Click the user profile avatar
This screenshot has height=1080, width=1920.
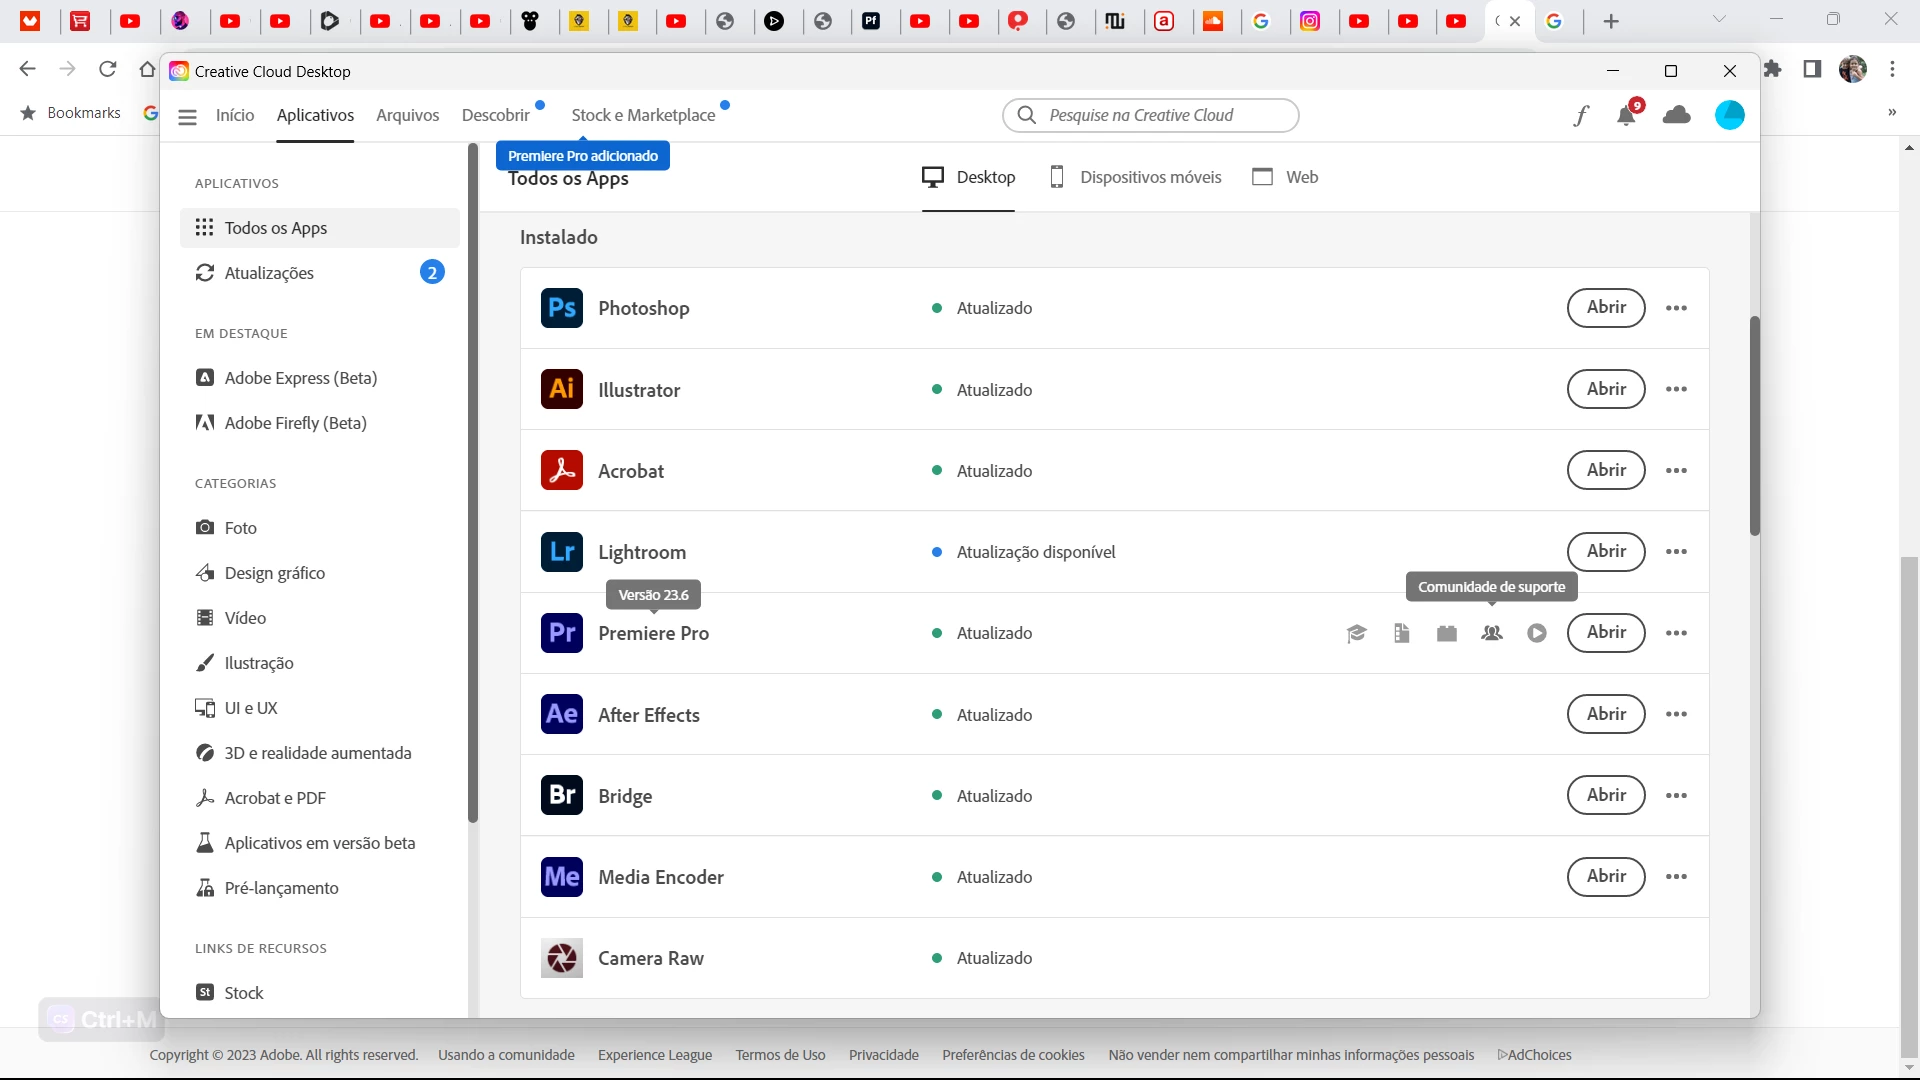click(x=1729, y=116)
